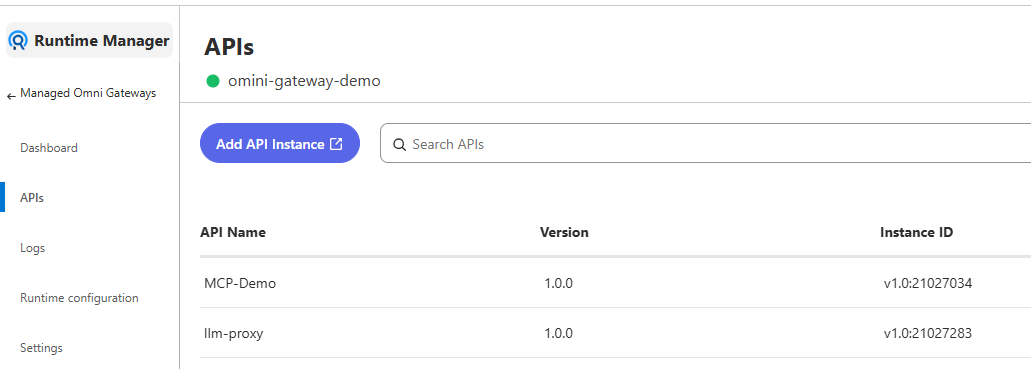Viewport: 1031px width, 369px height.
Task: Click the Runtime Manager title text
Action: 102,41
